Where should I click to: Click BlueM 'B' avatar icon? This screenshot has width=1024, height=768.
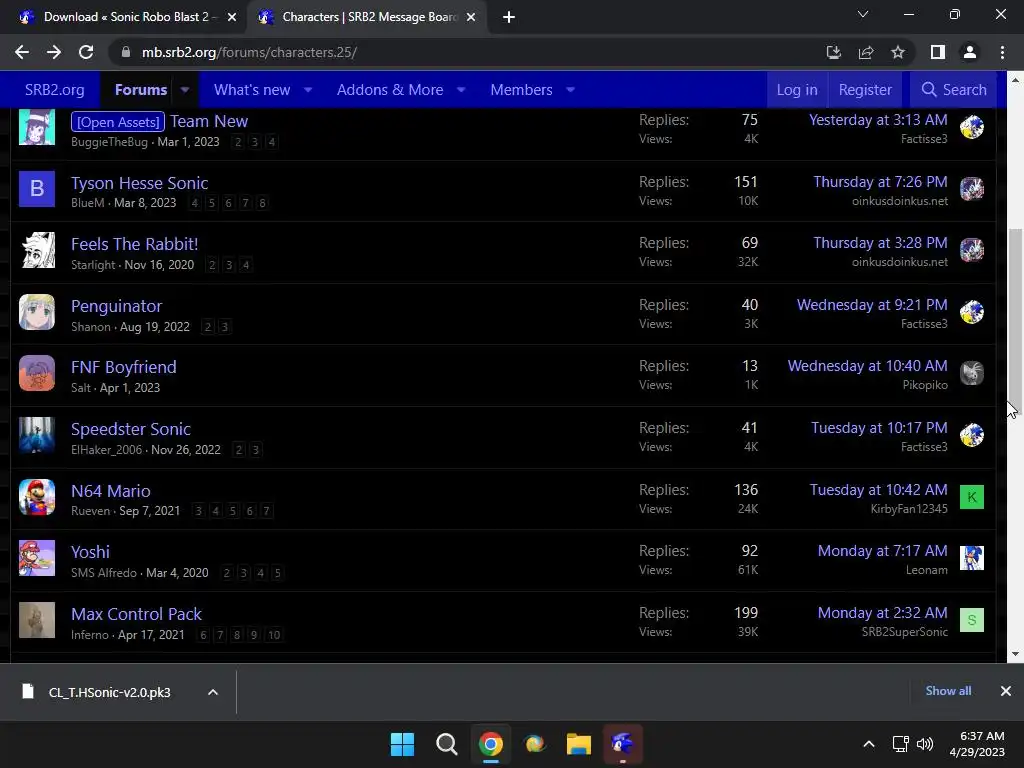coord(37,188)
